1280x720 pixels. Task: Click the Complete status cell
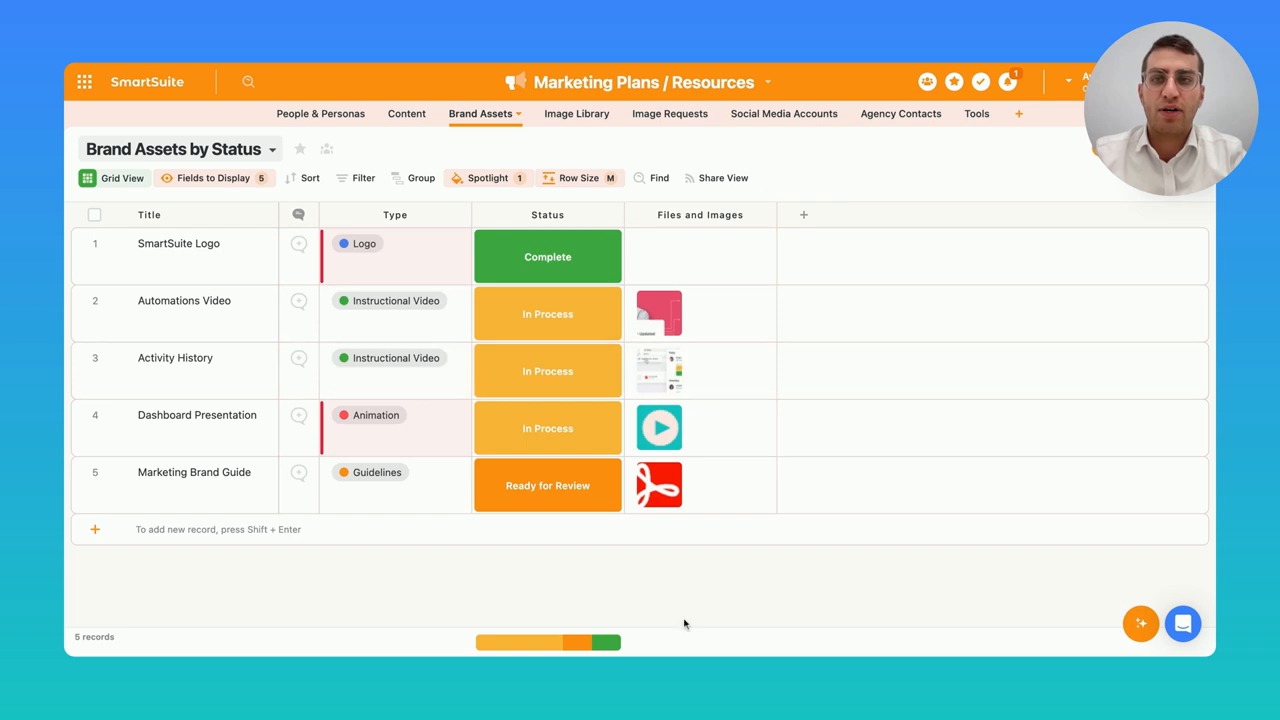coord(548,257)
